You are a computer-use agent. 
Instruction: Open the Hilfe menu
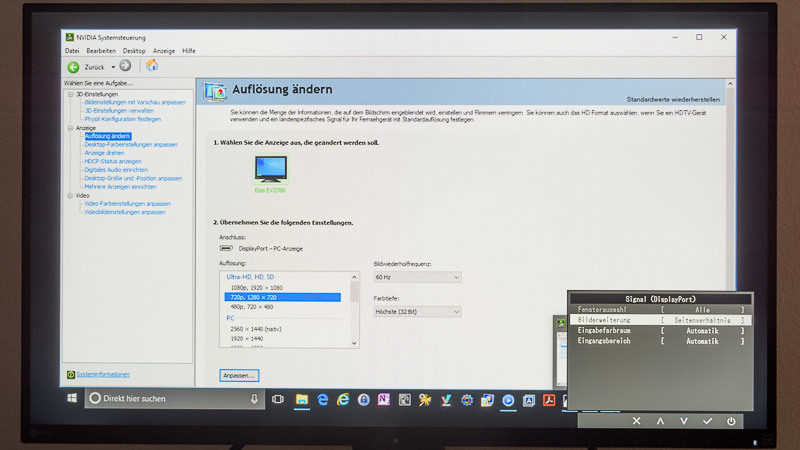coord(189,51)
